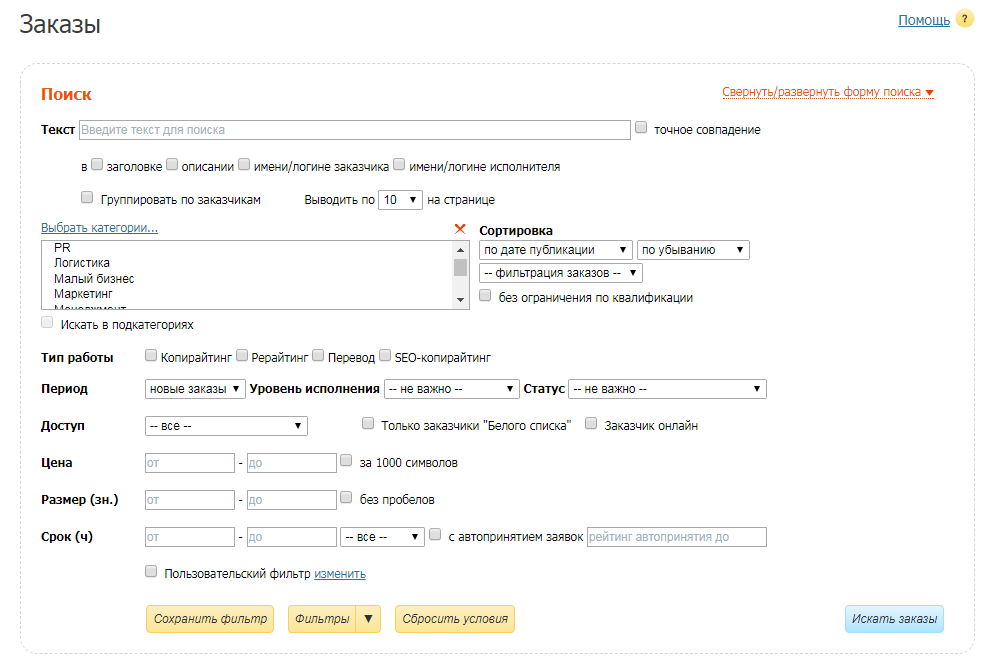The image size is (993, 668).
Task: Click the Искать заказы button
Action: (894, 619)
